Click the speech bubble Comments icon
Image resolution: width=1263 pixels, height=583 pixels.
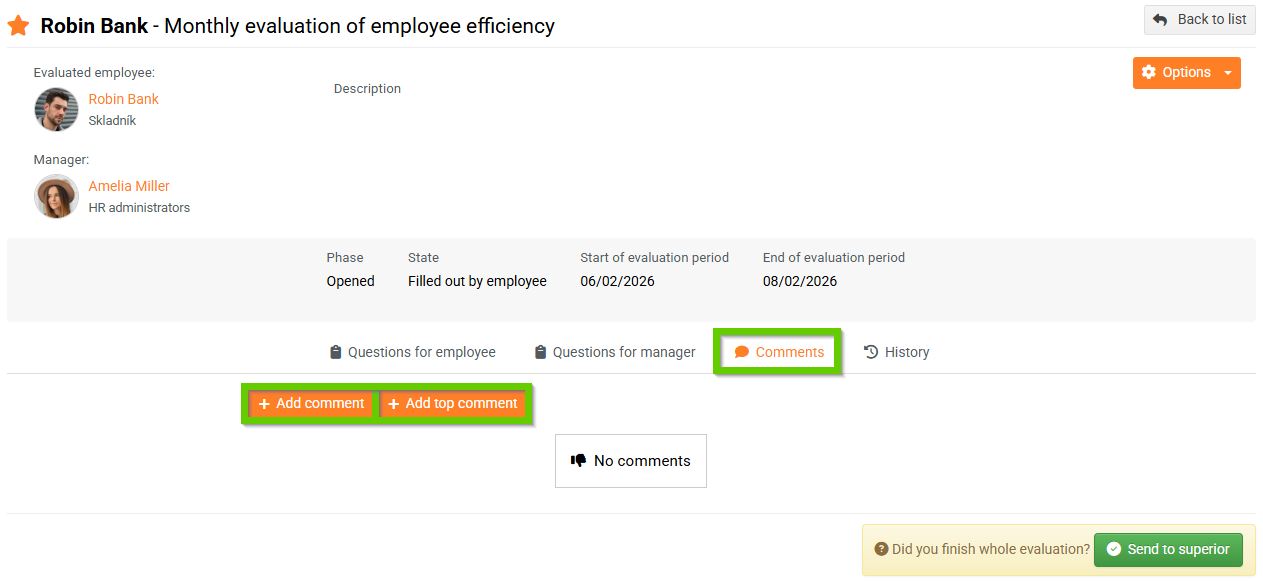pos(741,352)
